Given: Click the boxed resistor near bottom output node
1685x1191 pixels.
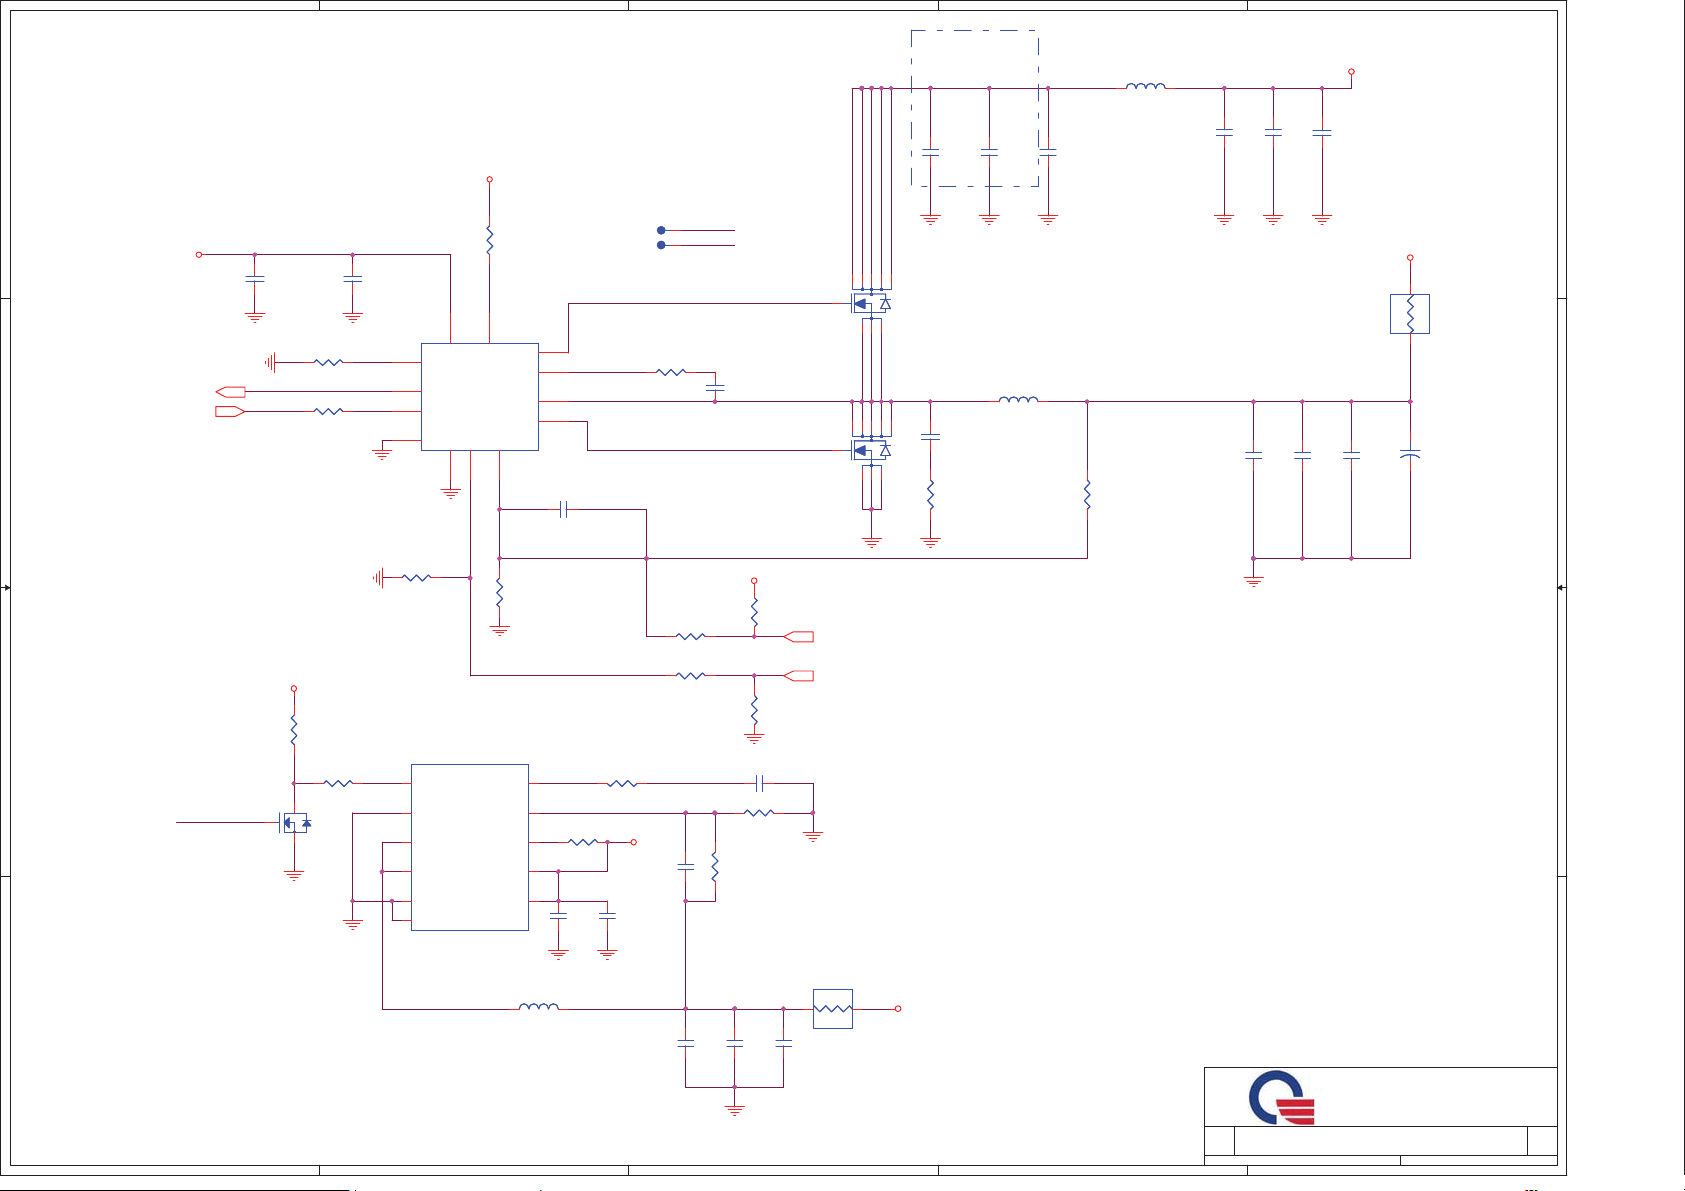Looking at the screenshot, I should pos(833,1009).
